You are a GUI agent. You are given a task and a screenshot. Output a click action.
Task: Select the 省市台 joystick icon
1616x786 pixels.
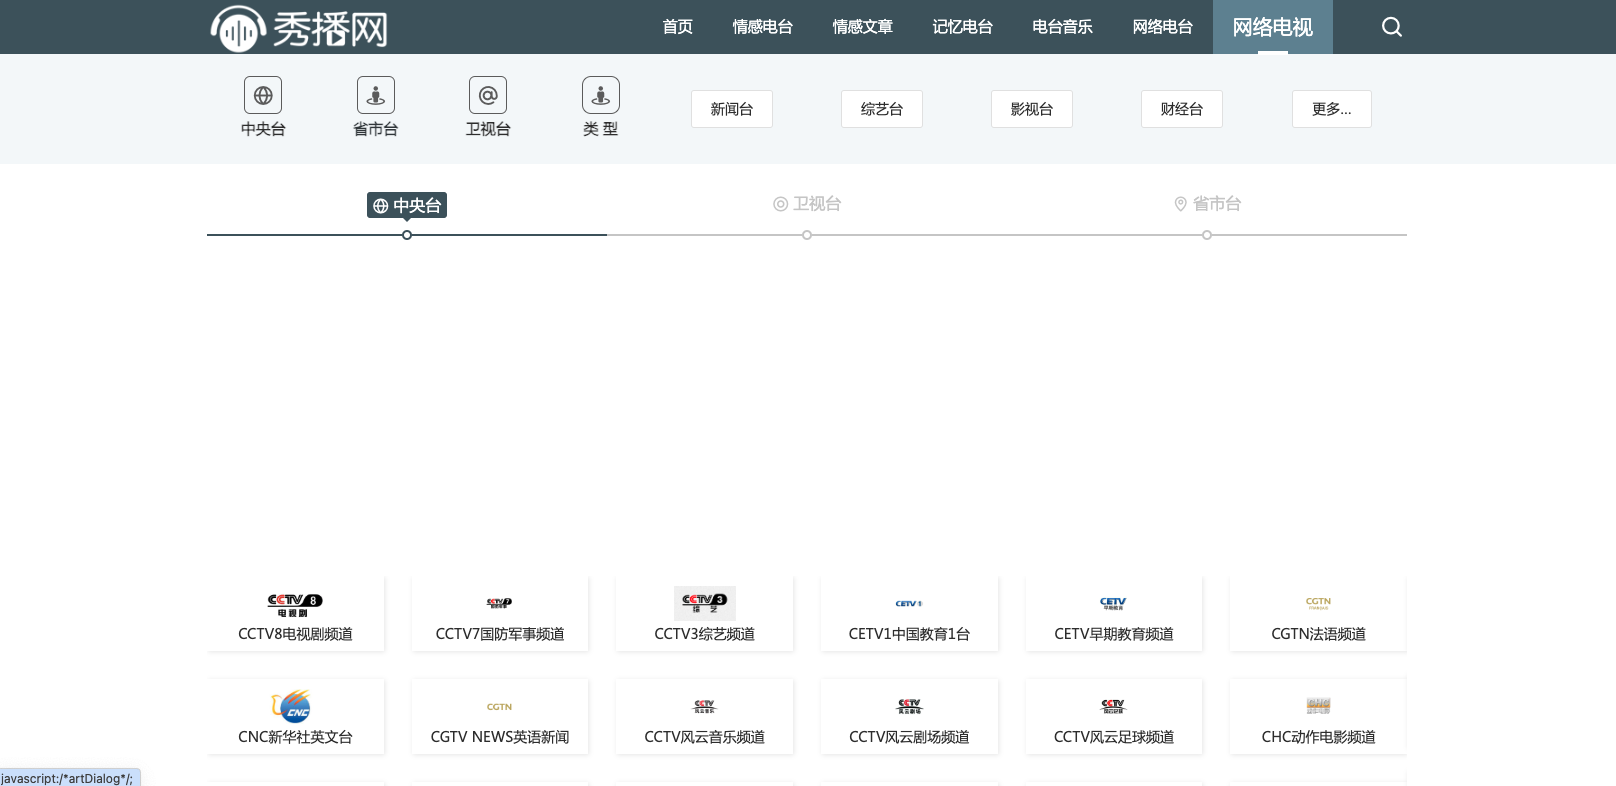click(x=376, y=95)
